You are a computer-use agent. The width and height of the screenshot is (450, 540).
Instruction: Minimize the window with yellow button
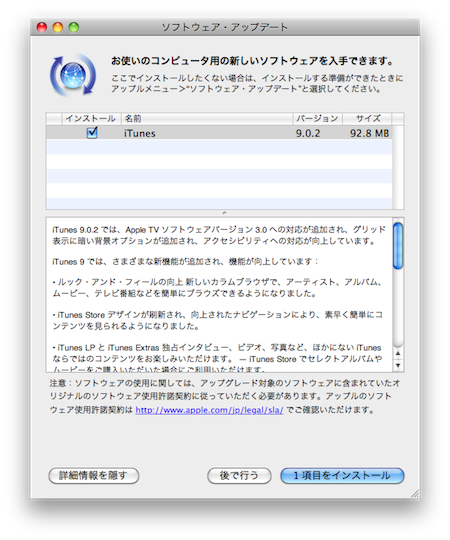(58, 27)
